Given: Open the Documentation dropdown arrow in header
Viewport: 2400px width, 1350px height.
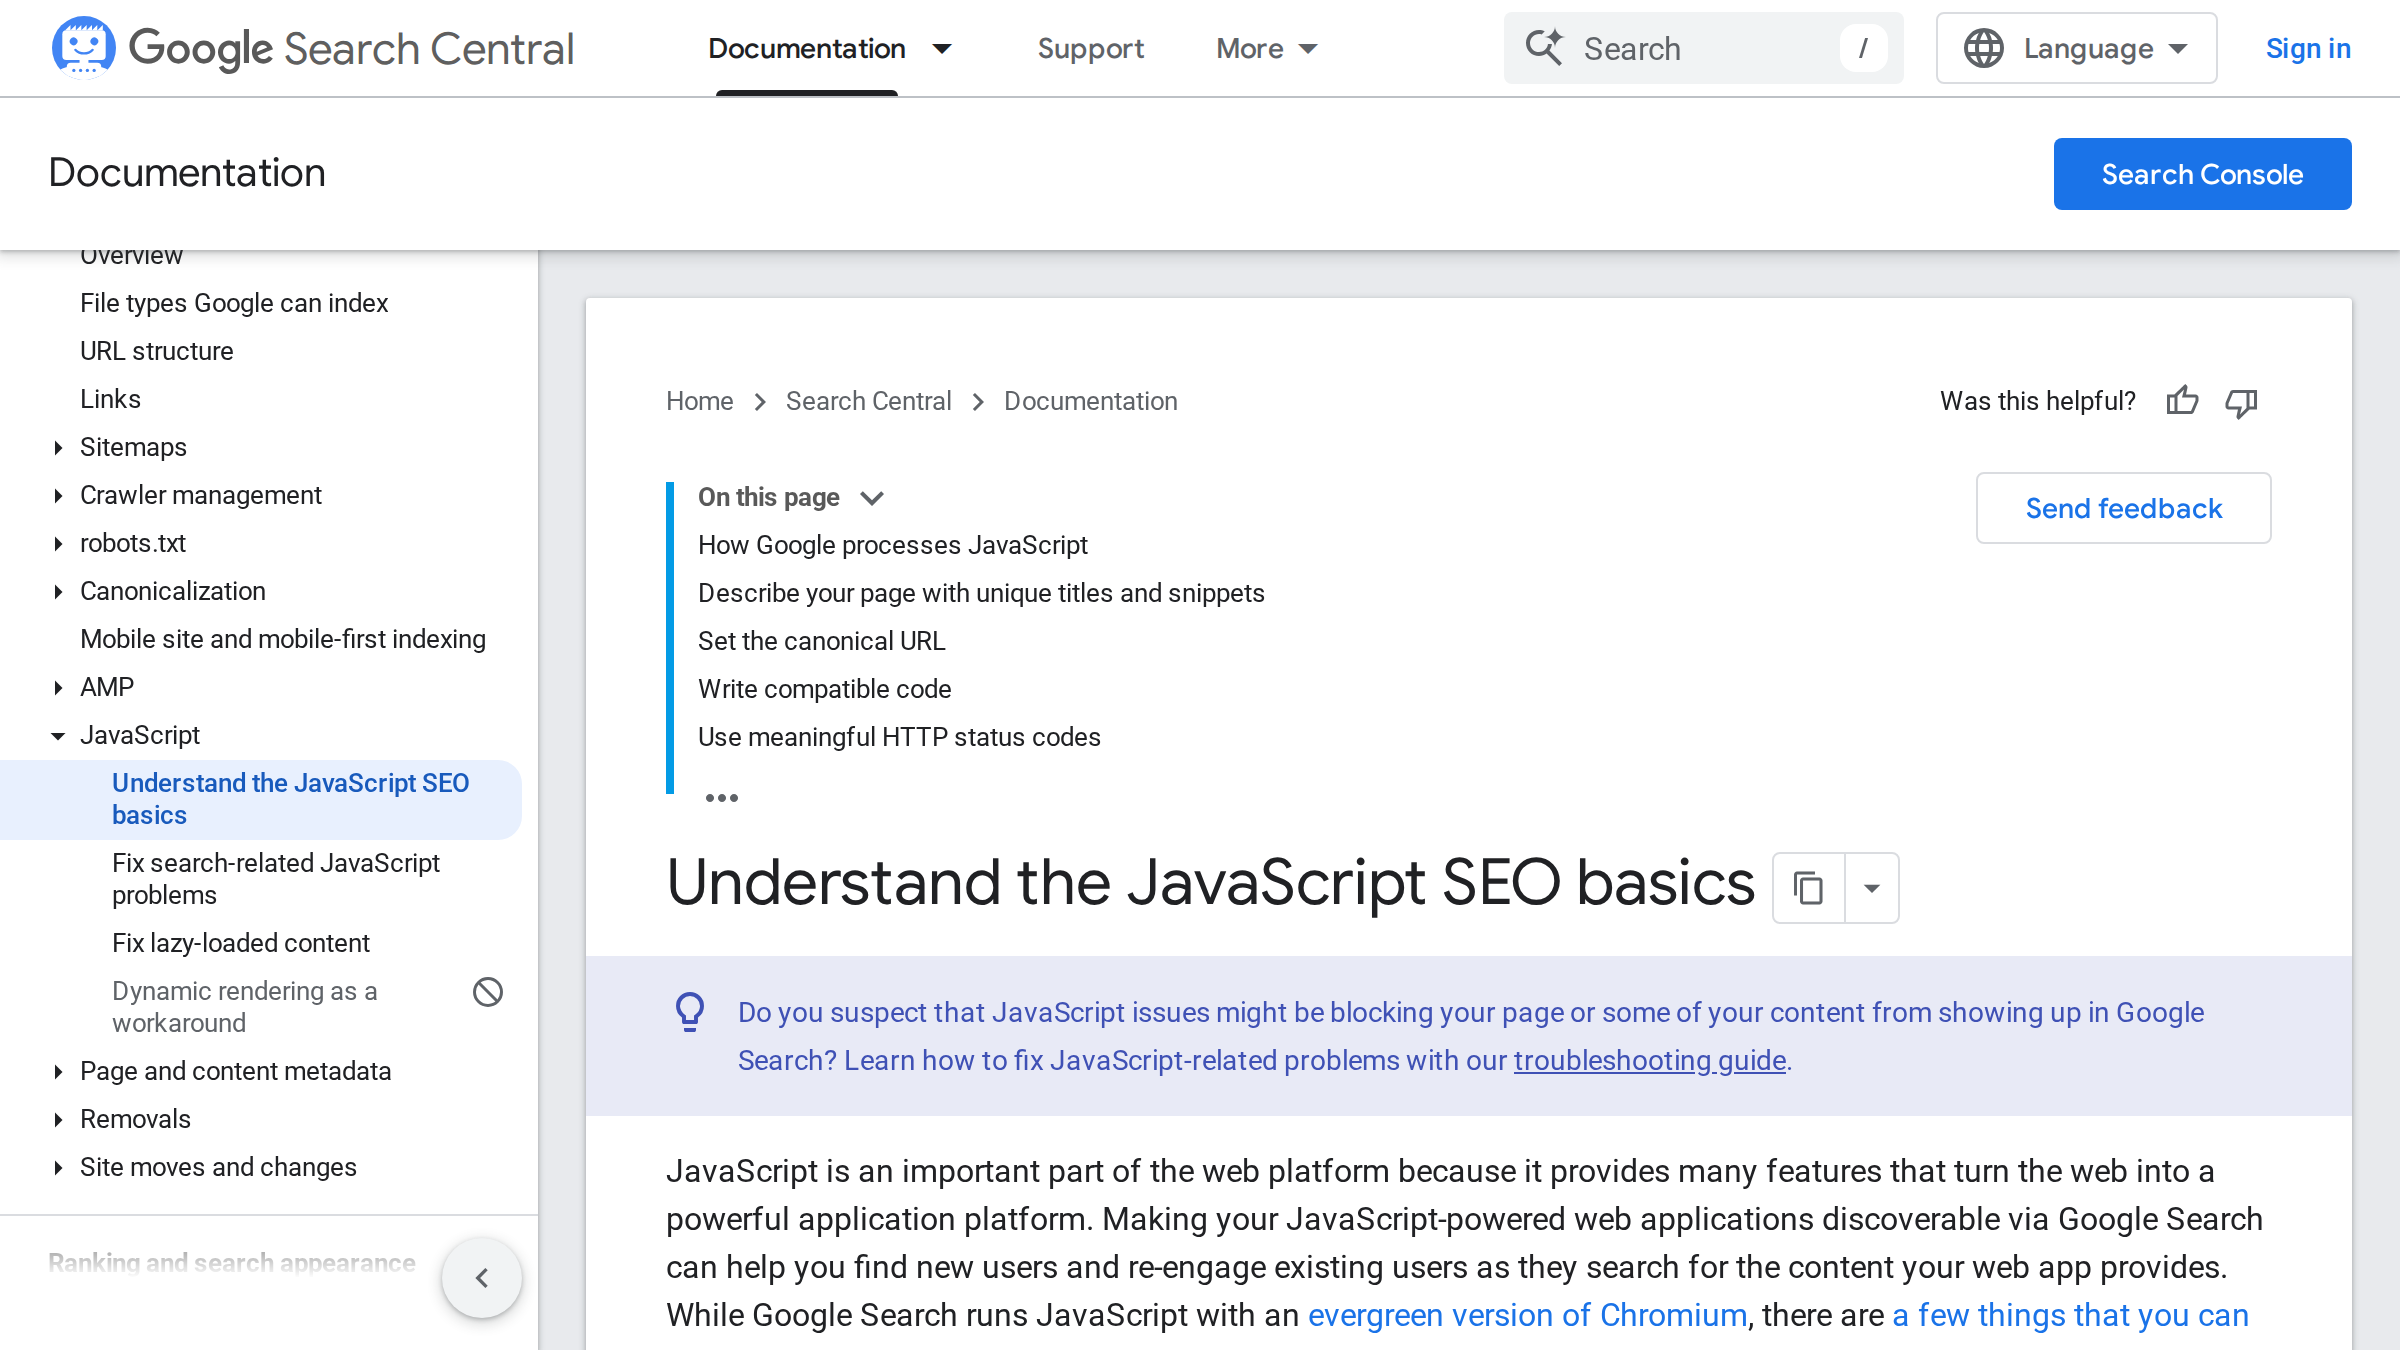Looking at the screenshot, I should pos(942,48).
